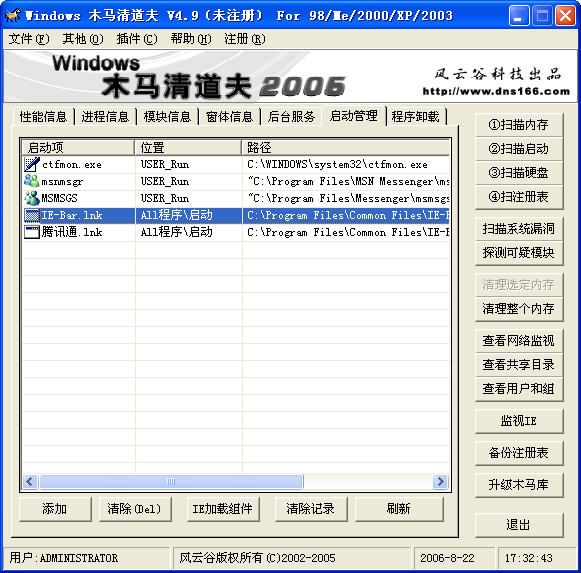The height and width of the screenshot is (573, 581).
Task: Open 查看网络监视
Action: 519,340
